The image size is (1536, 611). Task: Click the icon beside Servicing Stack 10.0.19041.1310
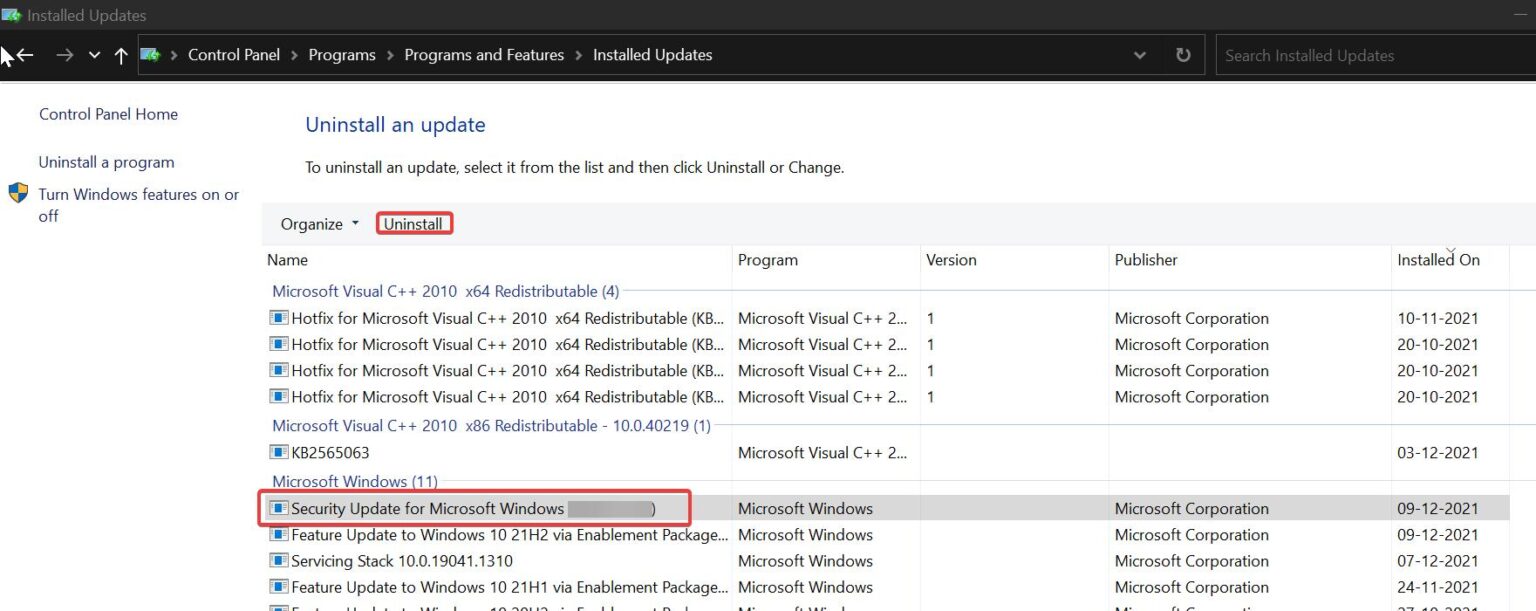pyautogui.click(x=278, y=560)
